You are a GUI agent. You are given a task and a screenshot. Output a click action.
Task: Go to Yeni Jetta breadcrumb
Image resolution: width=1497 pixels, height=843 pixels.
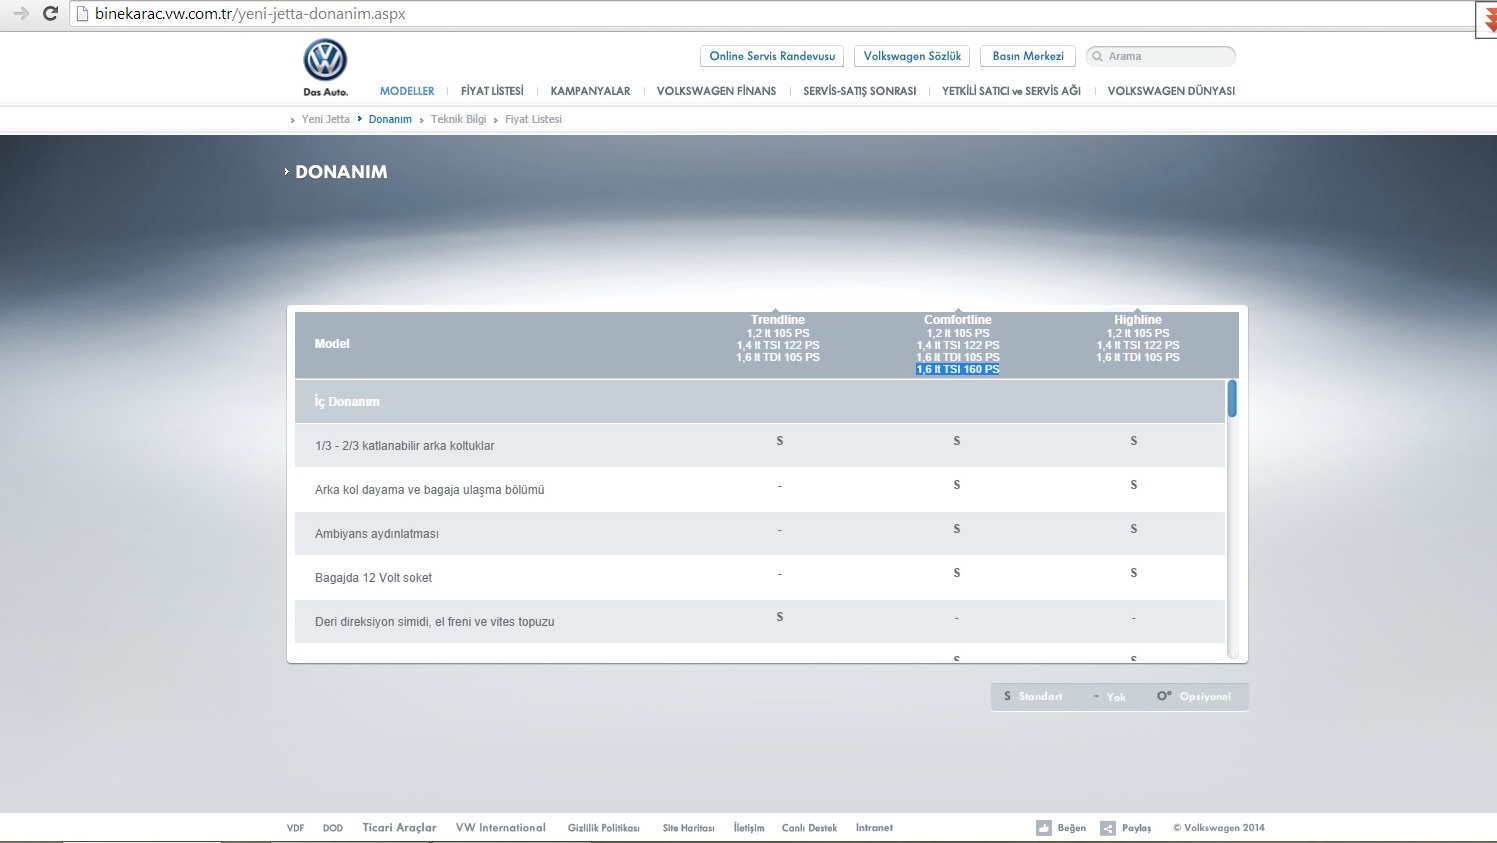coord(325,119)
